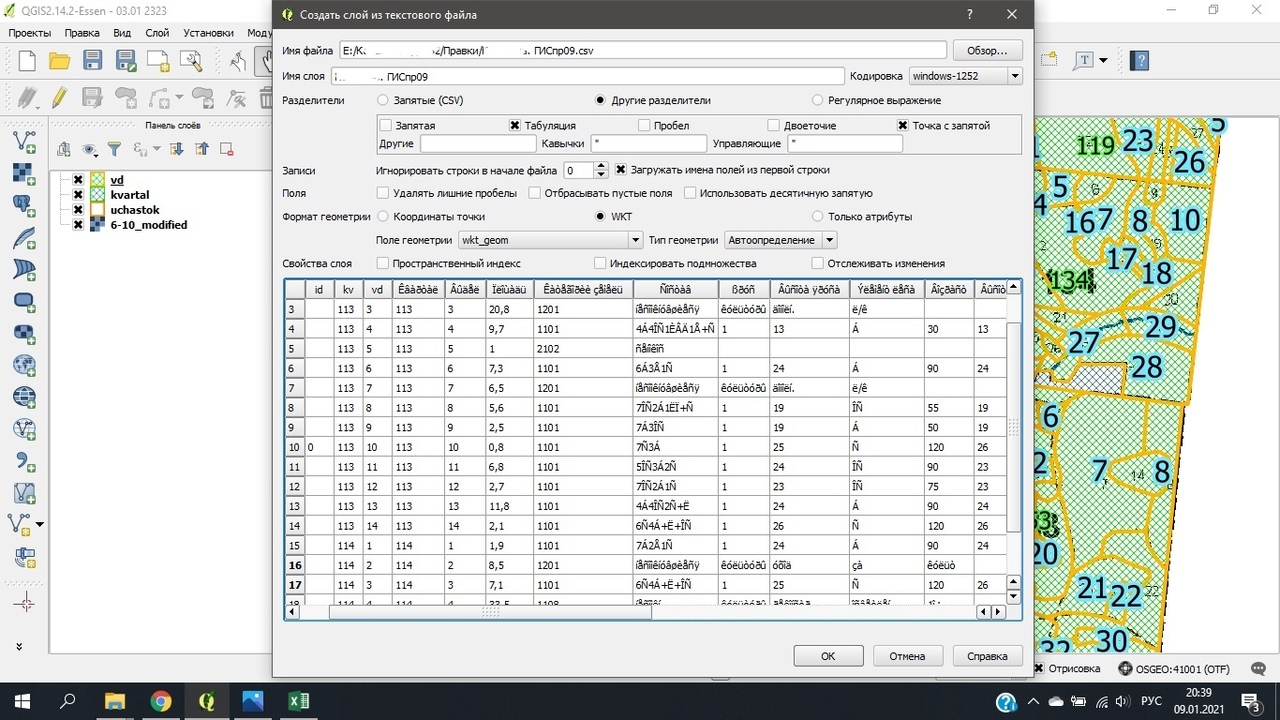Enable the Пространственный индекс checkbox
The width and height of the screenshot is (1280, 720).
click(x=383, y=263)
